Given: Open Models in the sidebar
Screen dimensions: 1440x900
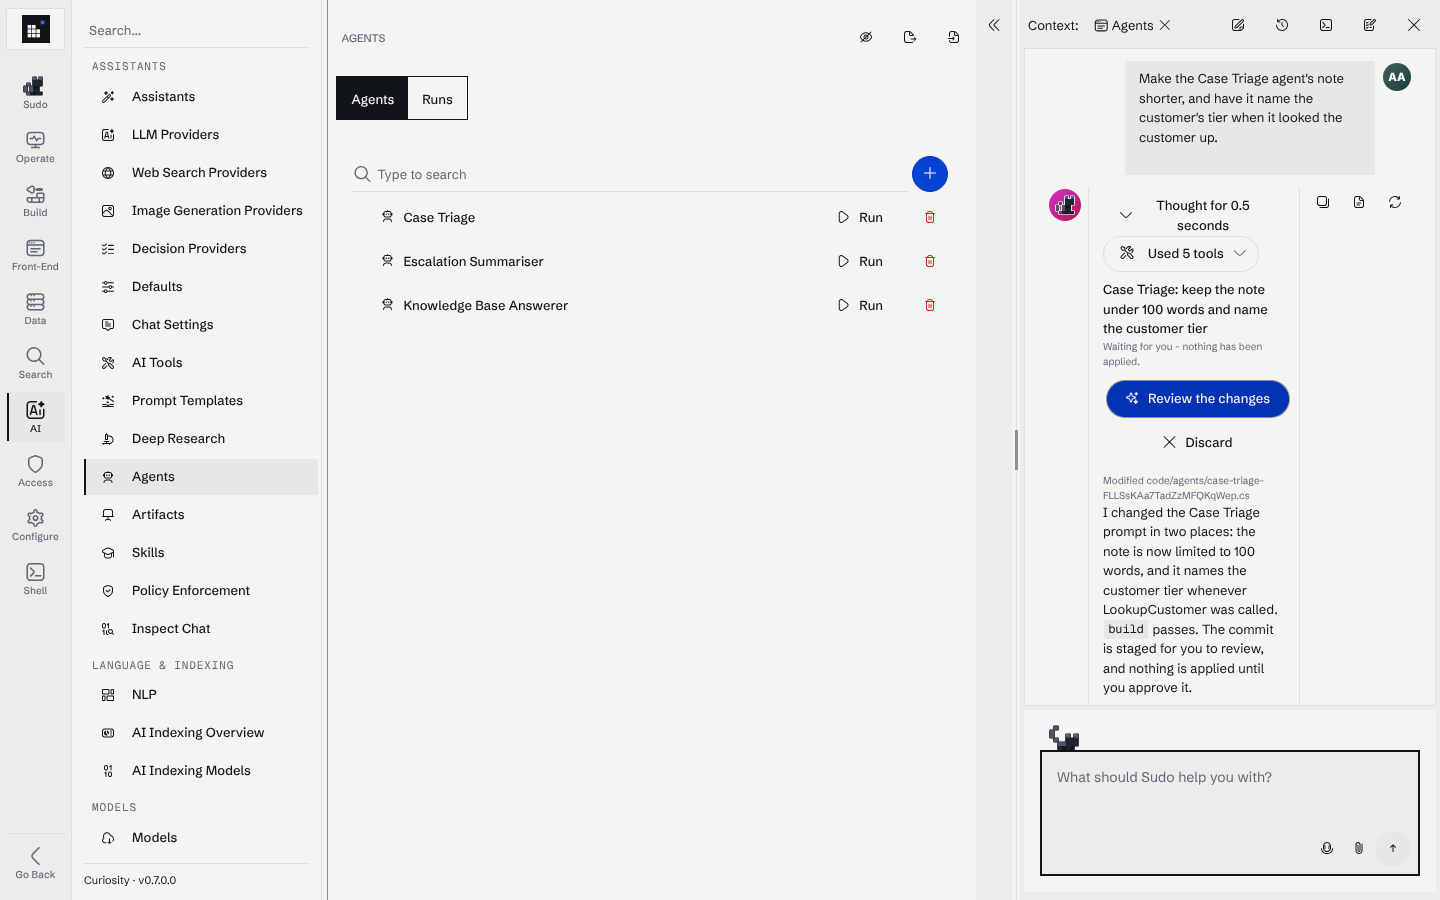Looking at the screenshot, I should pos(201,838).
